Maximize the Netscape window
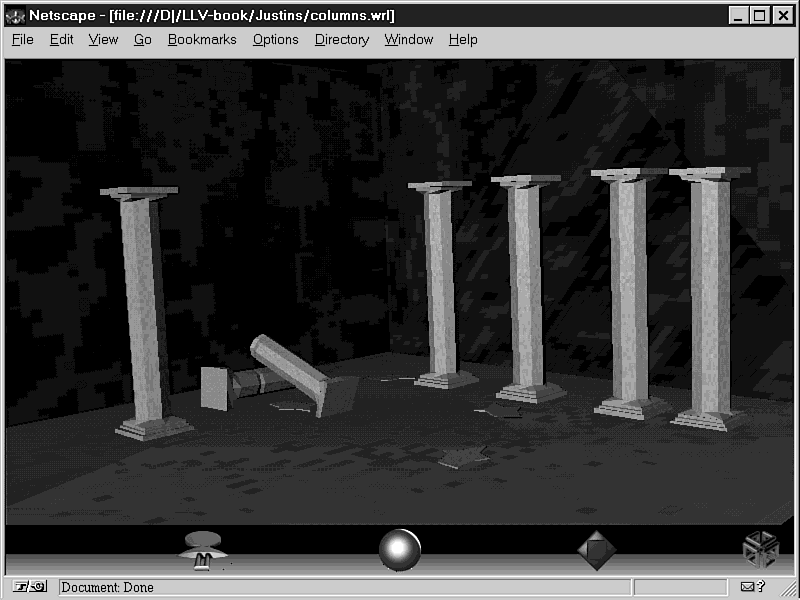This screenshot has width=800, height=600. pyautogui.click(x=760, y=15)
